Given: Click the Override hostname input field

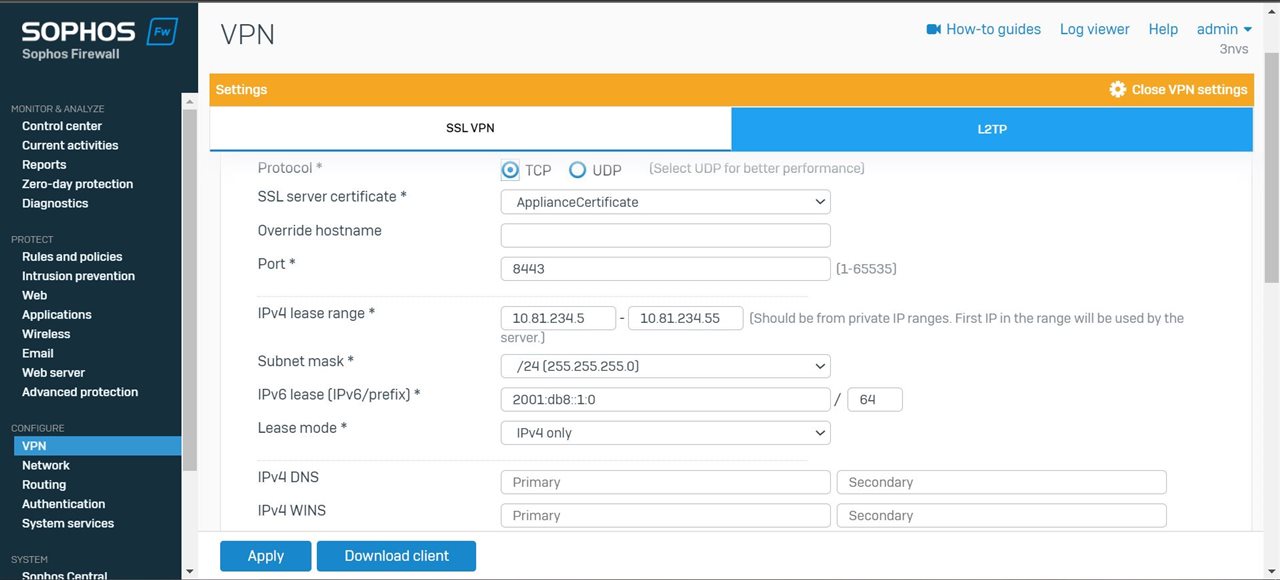Looking at the screenshot, I should [x=665, y=235].
